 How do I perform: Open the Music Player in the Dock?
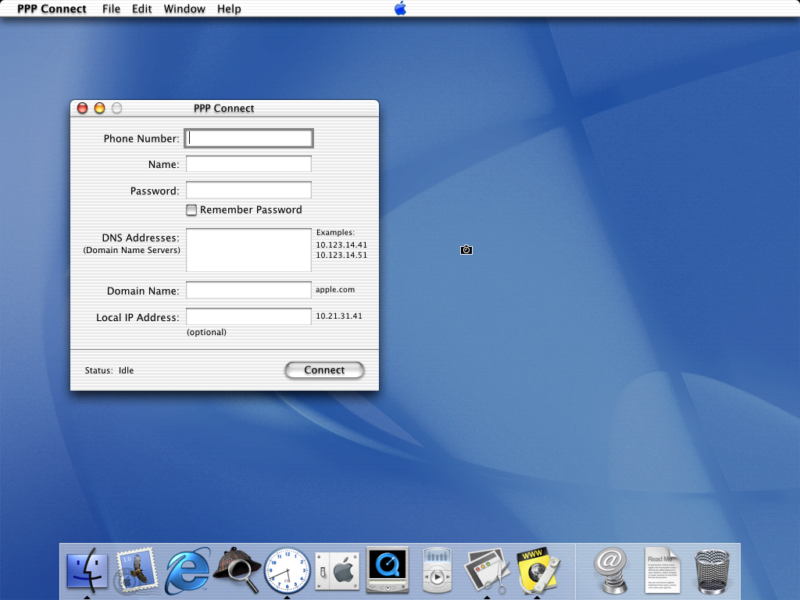437,567
